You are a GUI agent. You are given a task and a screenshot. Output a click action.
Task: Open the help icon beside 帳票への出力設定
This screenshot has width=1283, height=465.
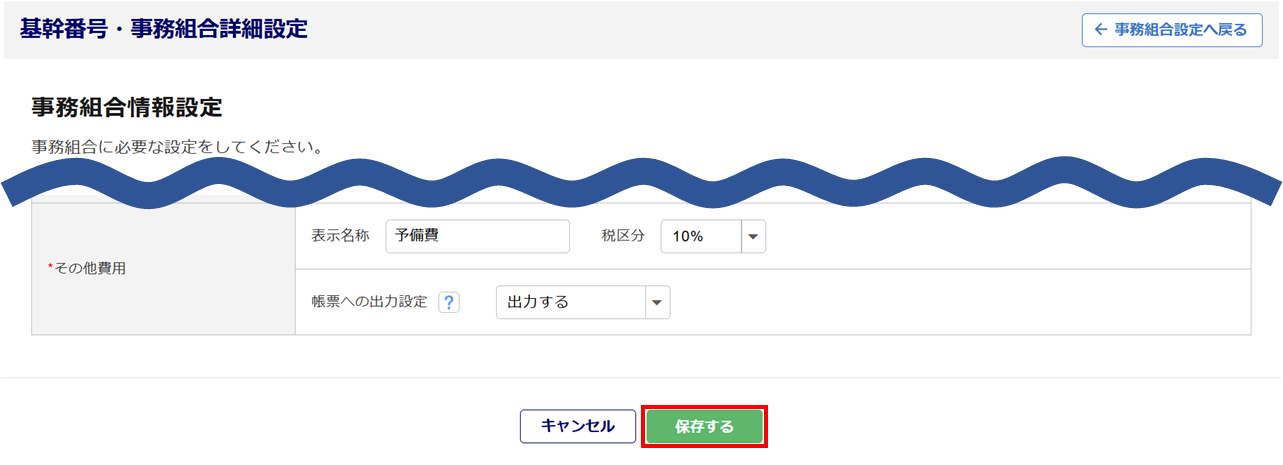pos(449,303)
